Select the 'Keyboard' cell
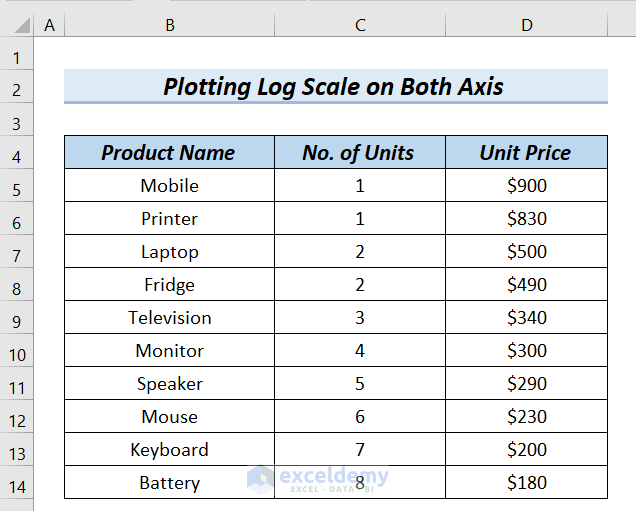Viewport: 636px width, 511px height. tap(169, 450)
